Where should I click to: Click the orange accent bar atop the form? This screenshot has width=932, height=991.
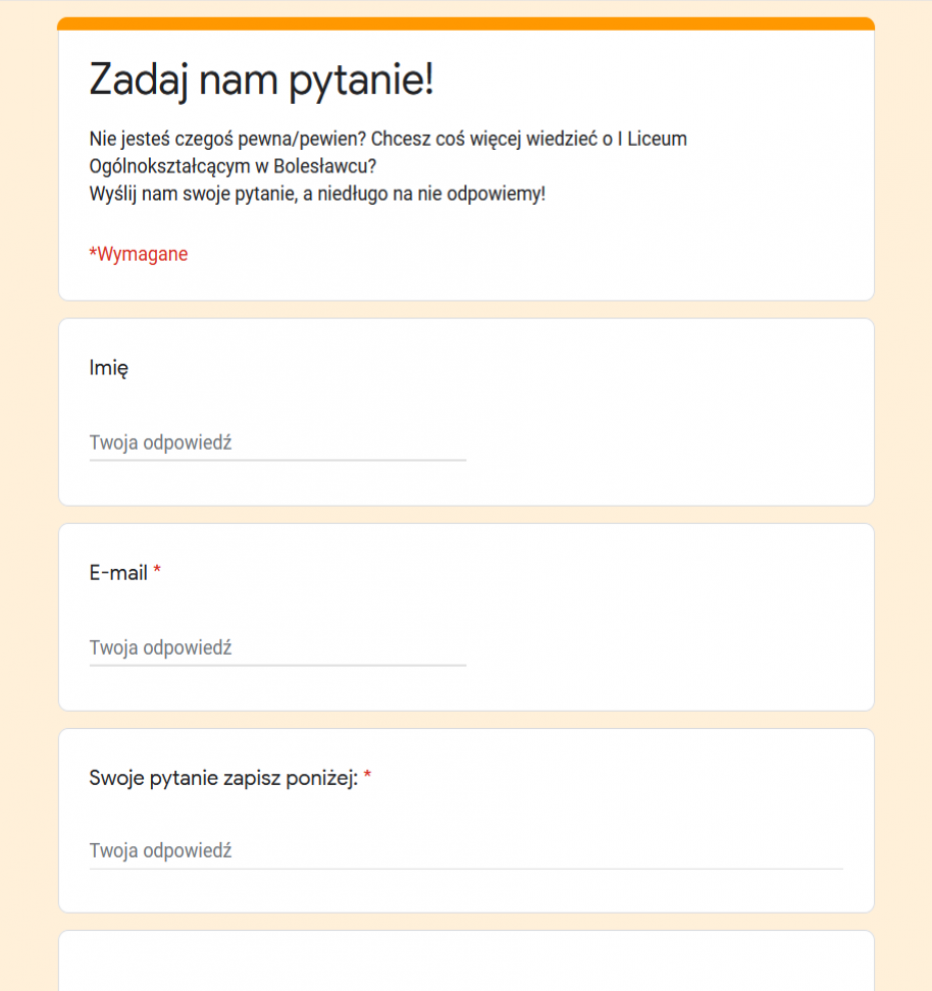coord(465,23)
